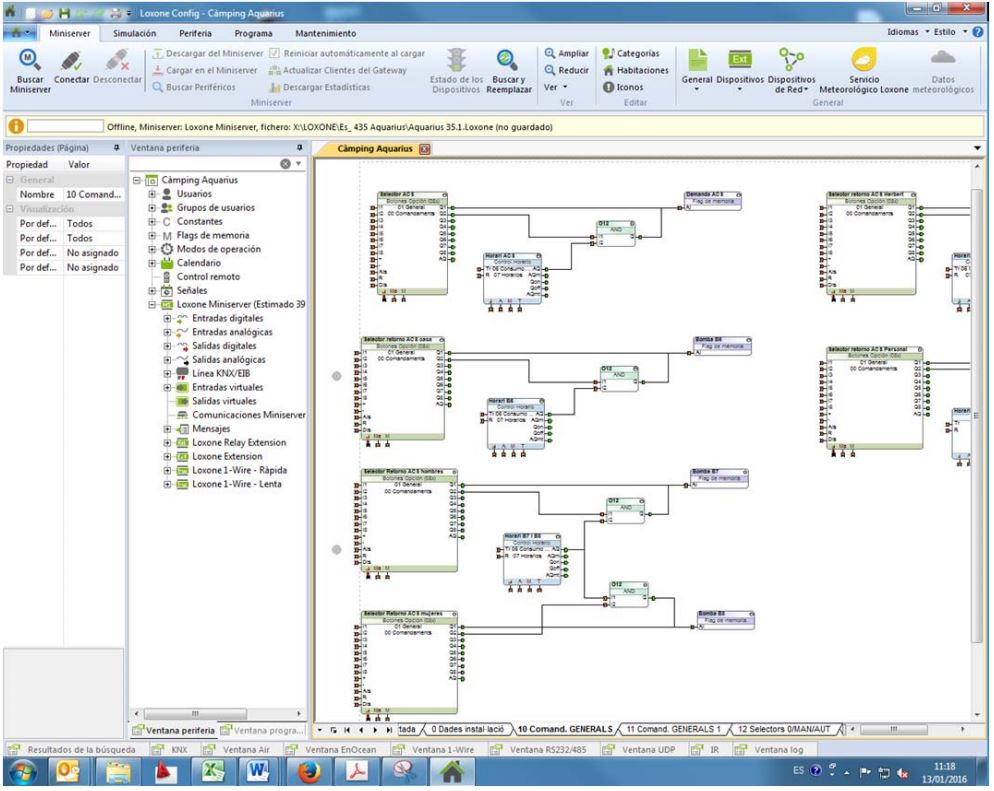994x791 pixels.
Task: Open Habitaciones editor
Action: coord(635,70)
